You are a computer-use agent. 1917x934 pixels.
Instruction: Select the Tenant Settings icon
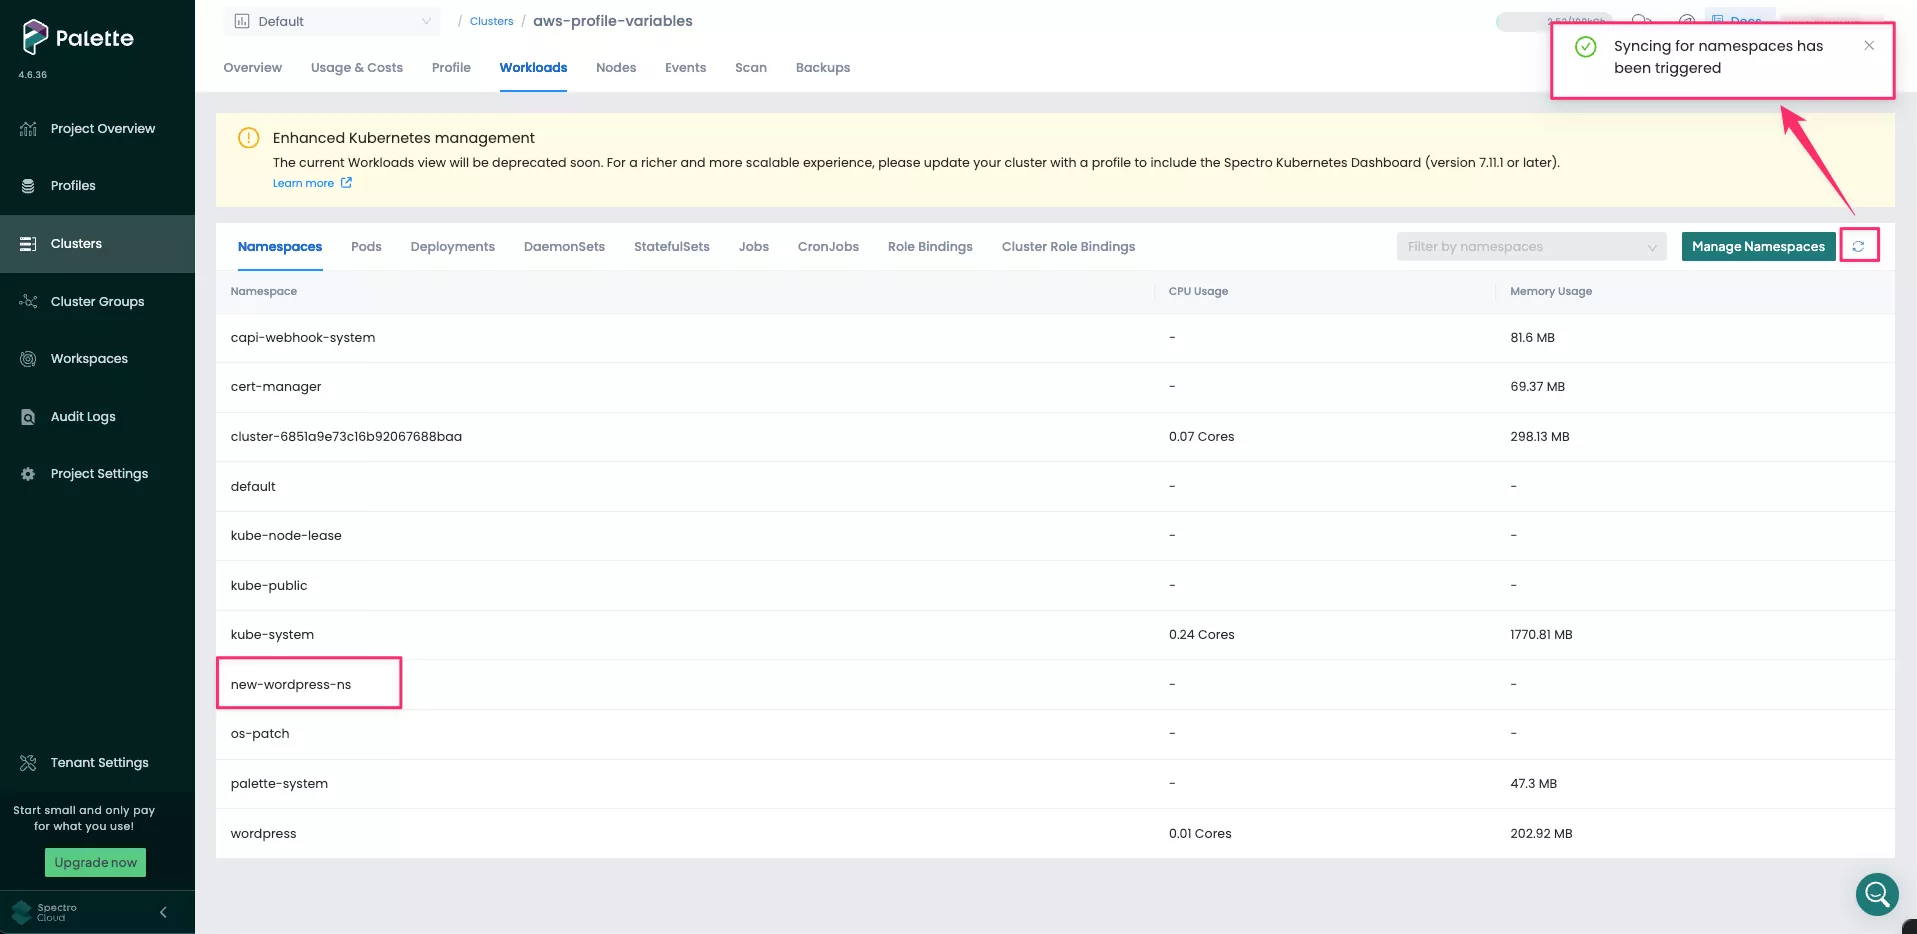coord(27,762)
